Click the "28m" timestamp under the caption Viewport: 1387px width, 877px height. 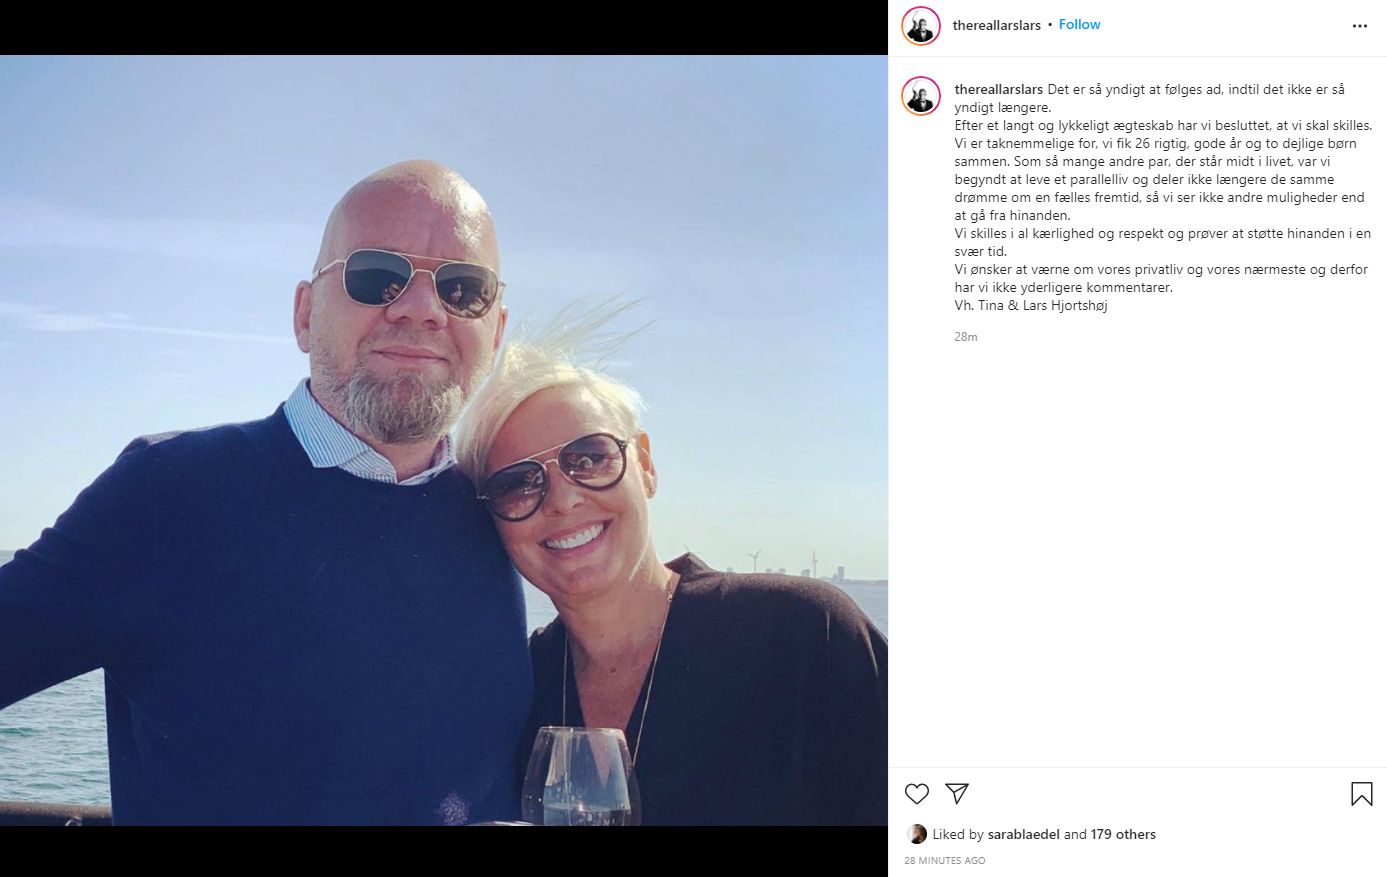[x=966, y=337]
